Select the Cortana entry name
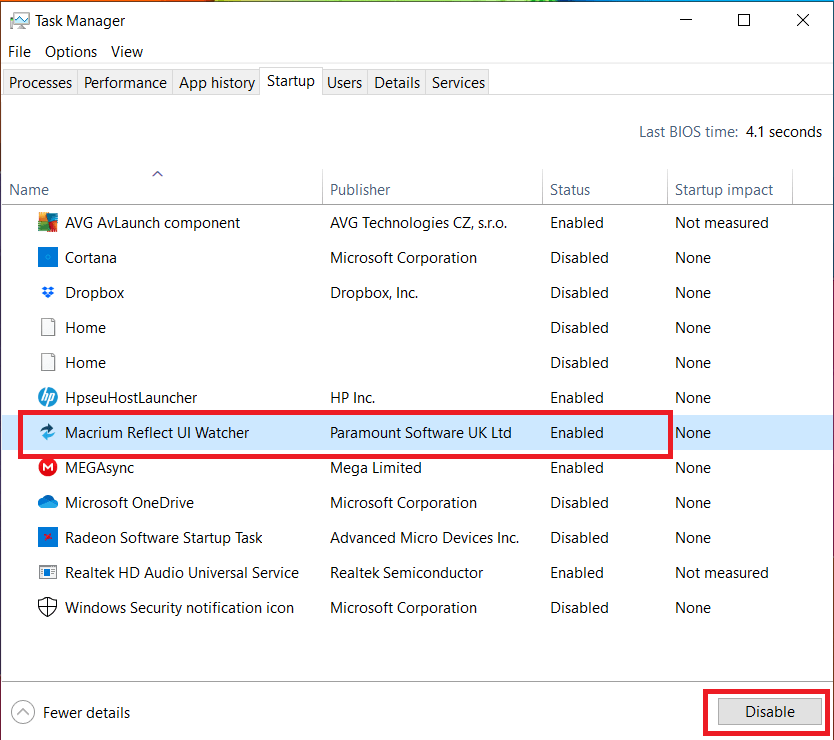The width and height of the screenshot is (834, 740). pos(91,257)
